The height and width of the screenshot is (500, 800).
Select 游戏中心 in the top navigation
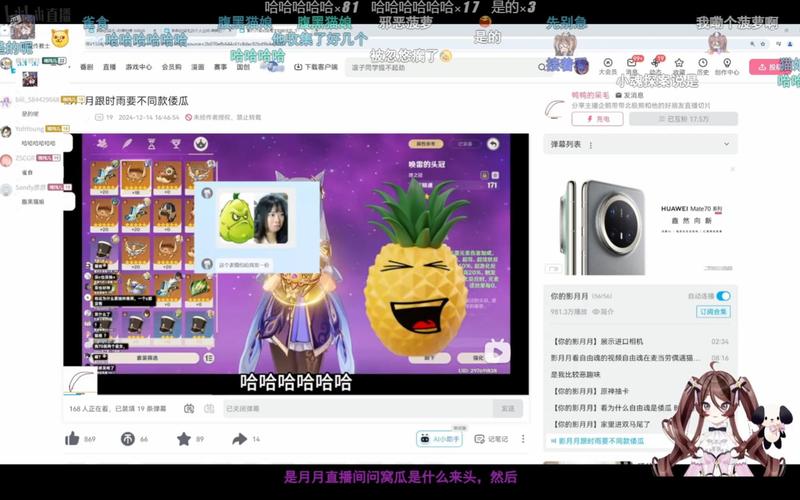pos(138,67)
